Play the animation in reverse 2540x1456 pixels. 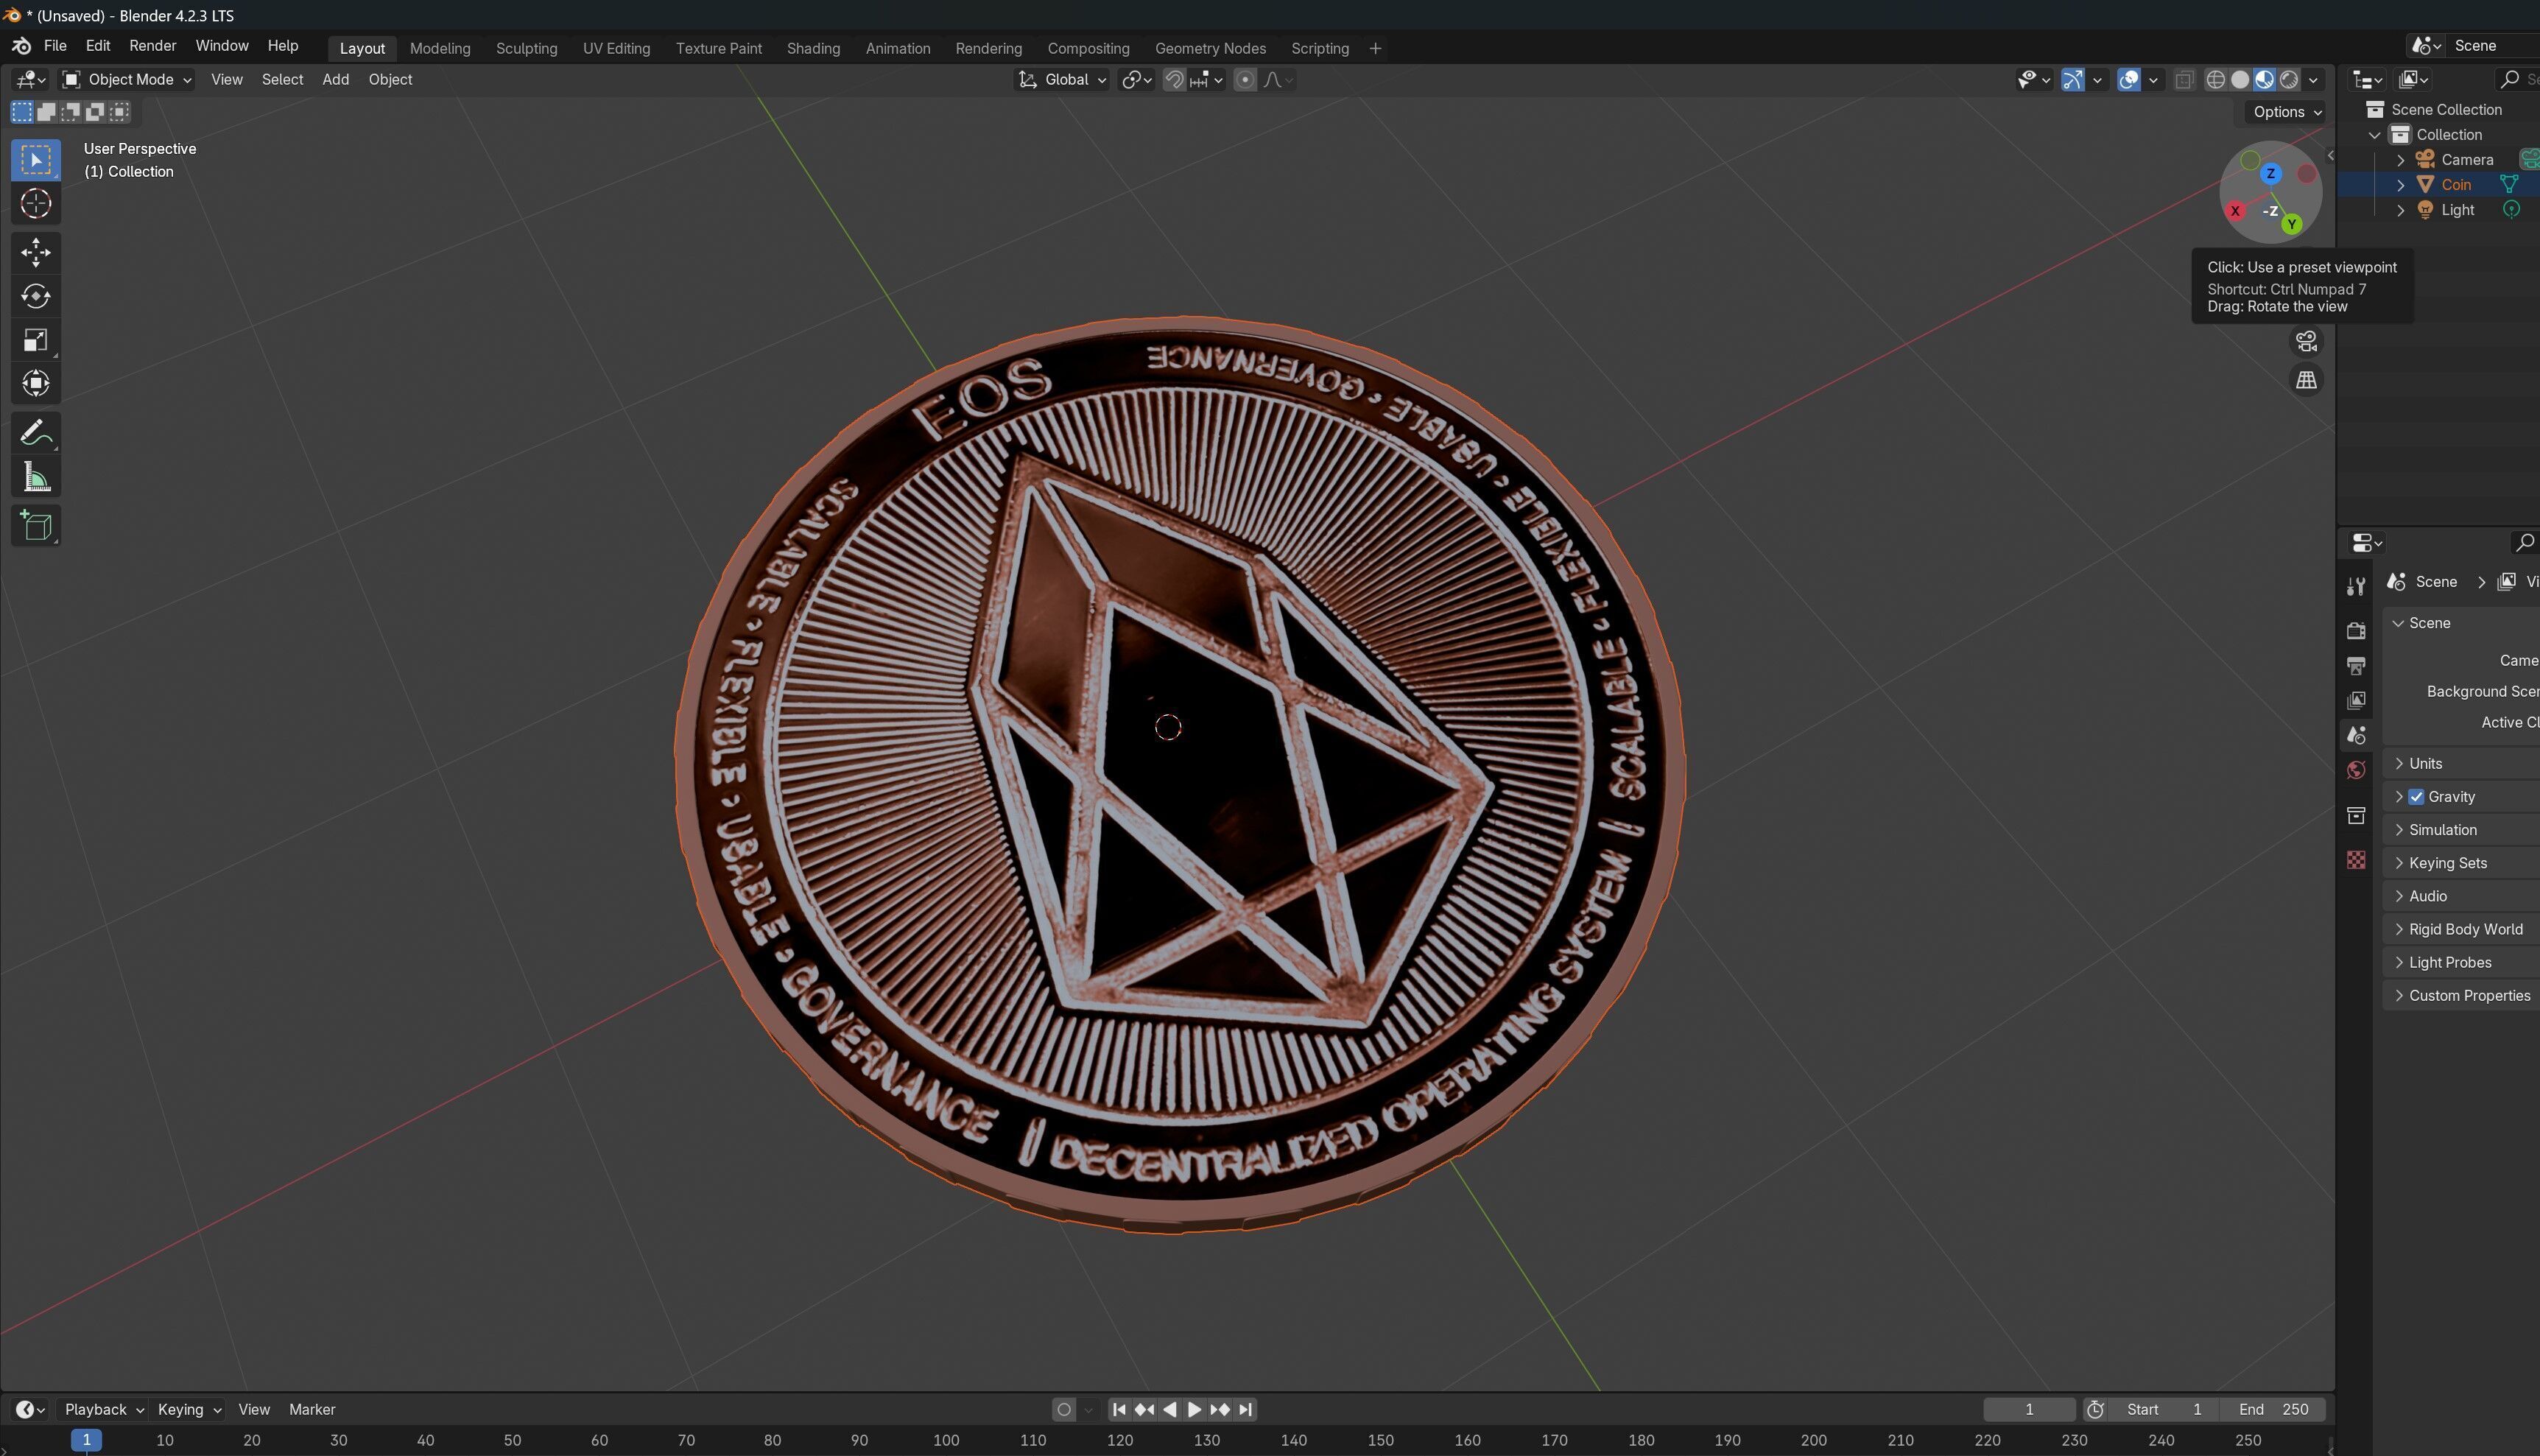pyautogui.click(x=1169, y=1409)
